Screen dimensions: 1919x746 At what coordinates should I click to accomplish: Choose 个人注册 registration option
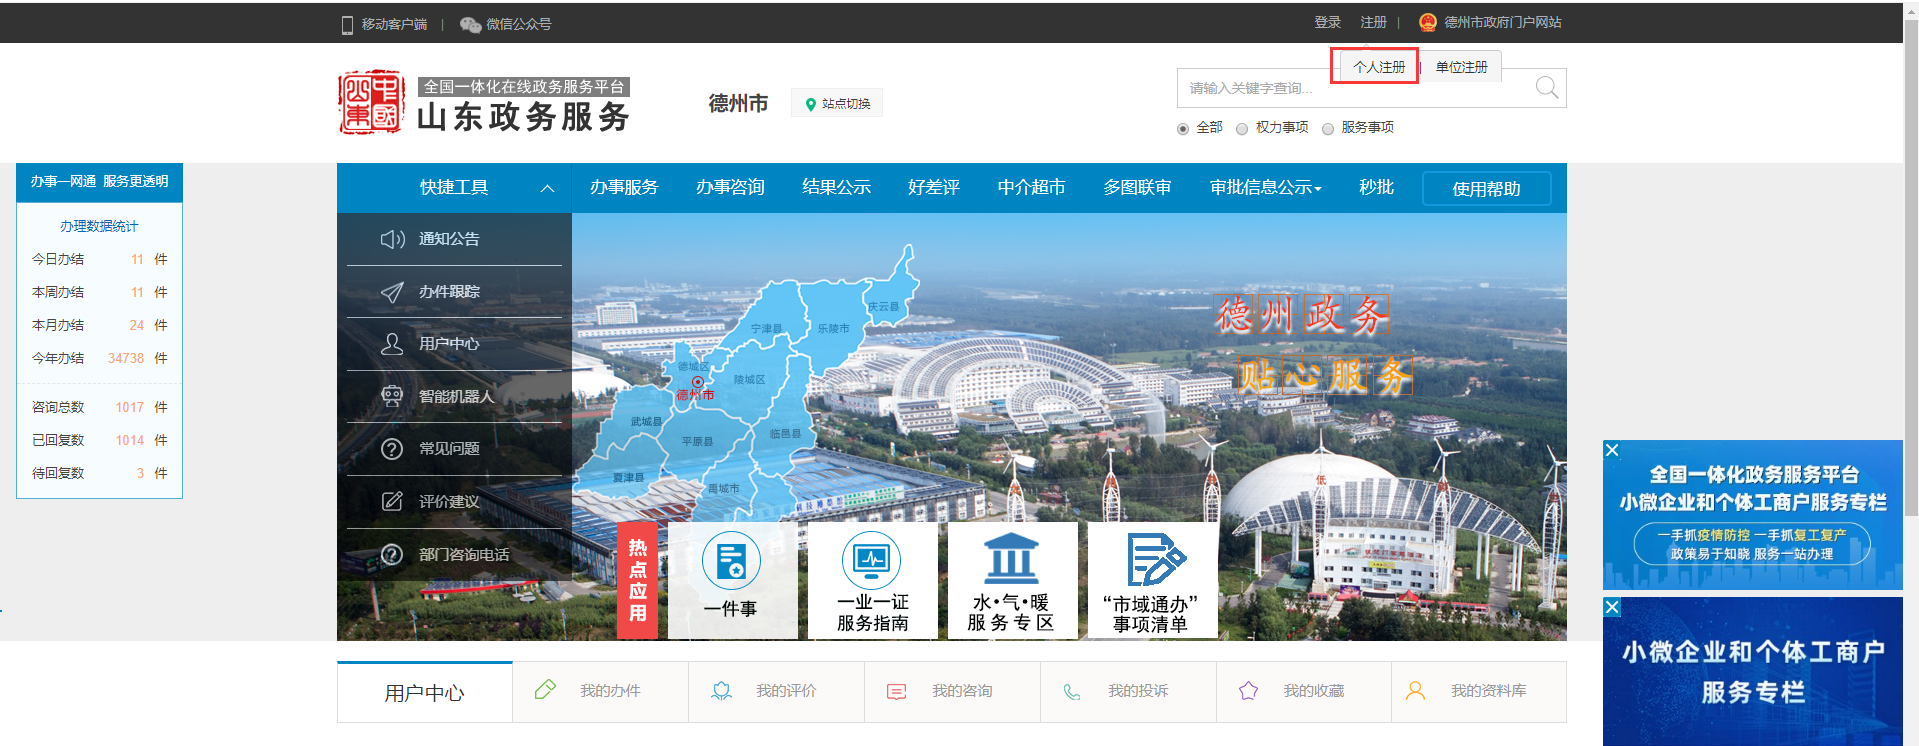(x=1379, y=67)
